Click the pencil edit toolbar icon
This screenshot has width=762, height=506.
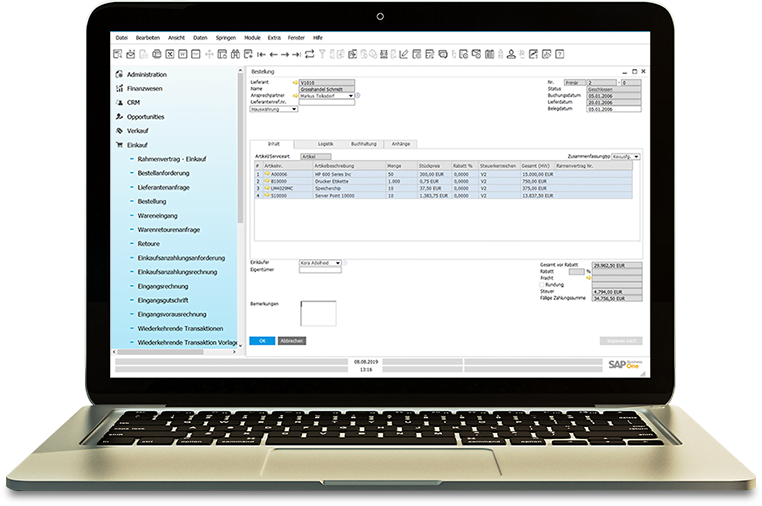pos(404,54)
